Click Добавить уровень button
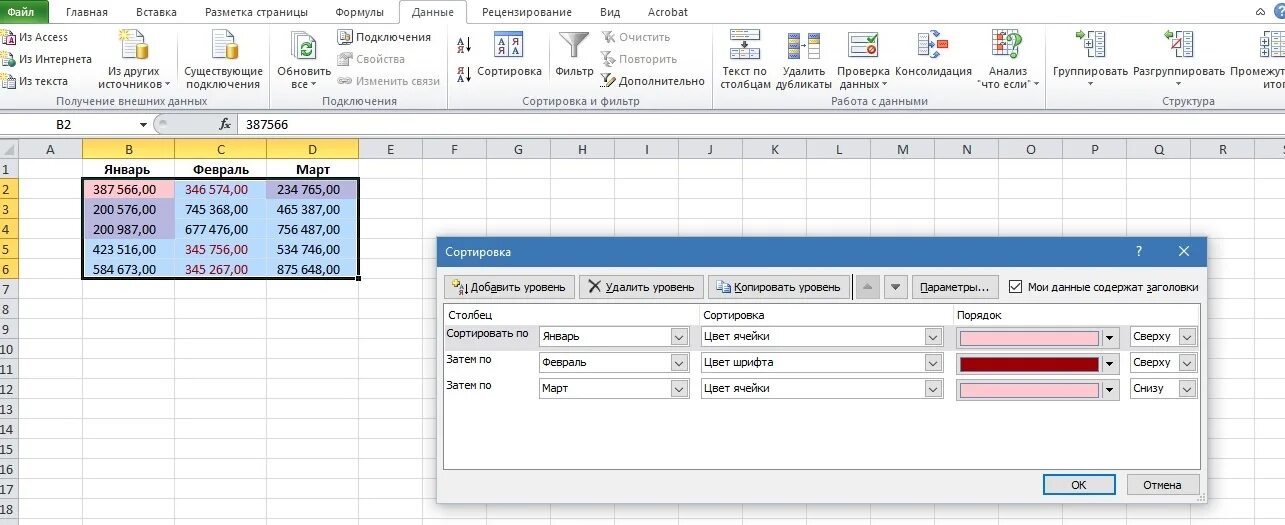This screenshot has width=1285, height=525. pyautogui.click(x=510, y=287)
